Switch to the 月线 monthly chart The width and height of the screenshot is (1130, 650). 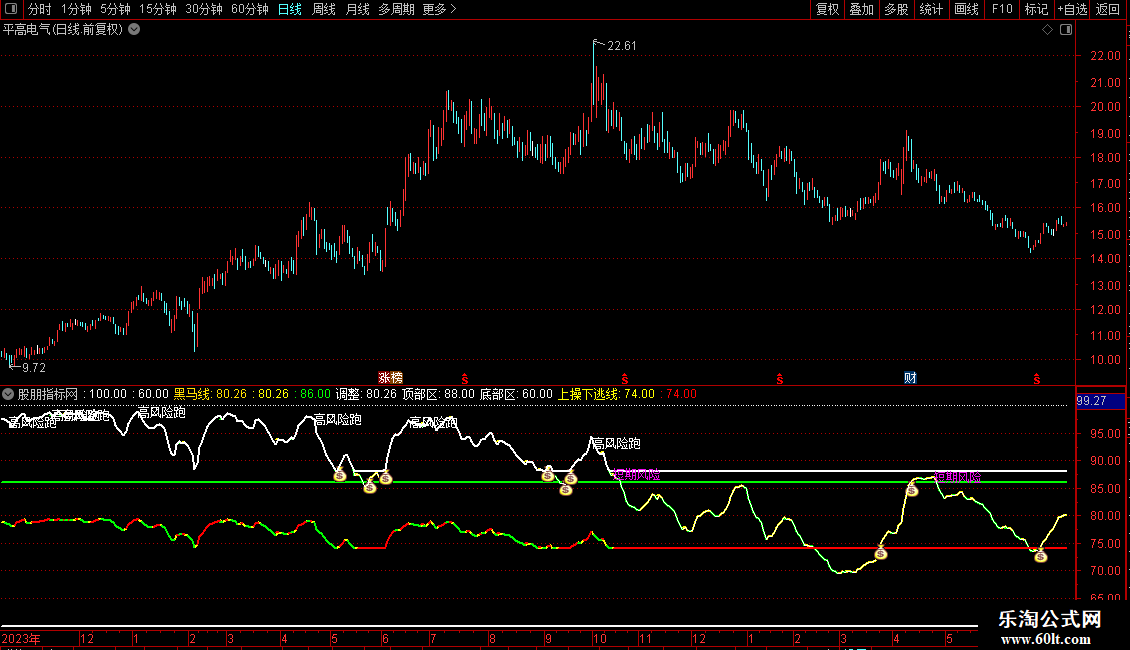[357, 9]
